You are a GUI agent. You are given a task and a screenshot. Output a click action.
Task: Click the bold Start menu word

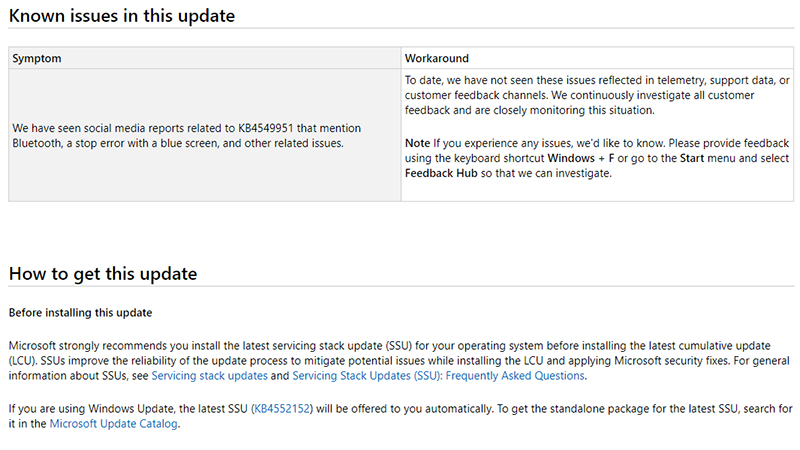(689, 159)
